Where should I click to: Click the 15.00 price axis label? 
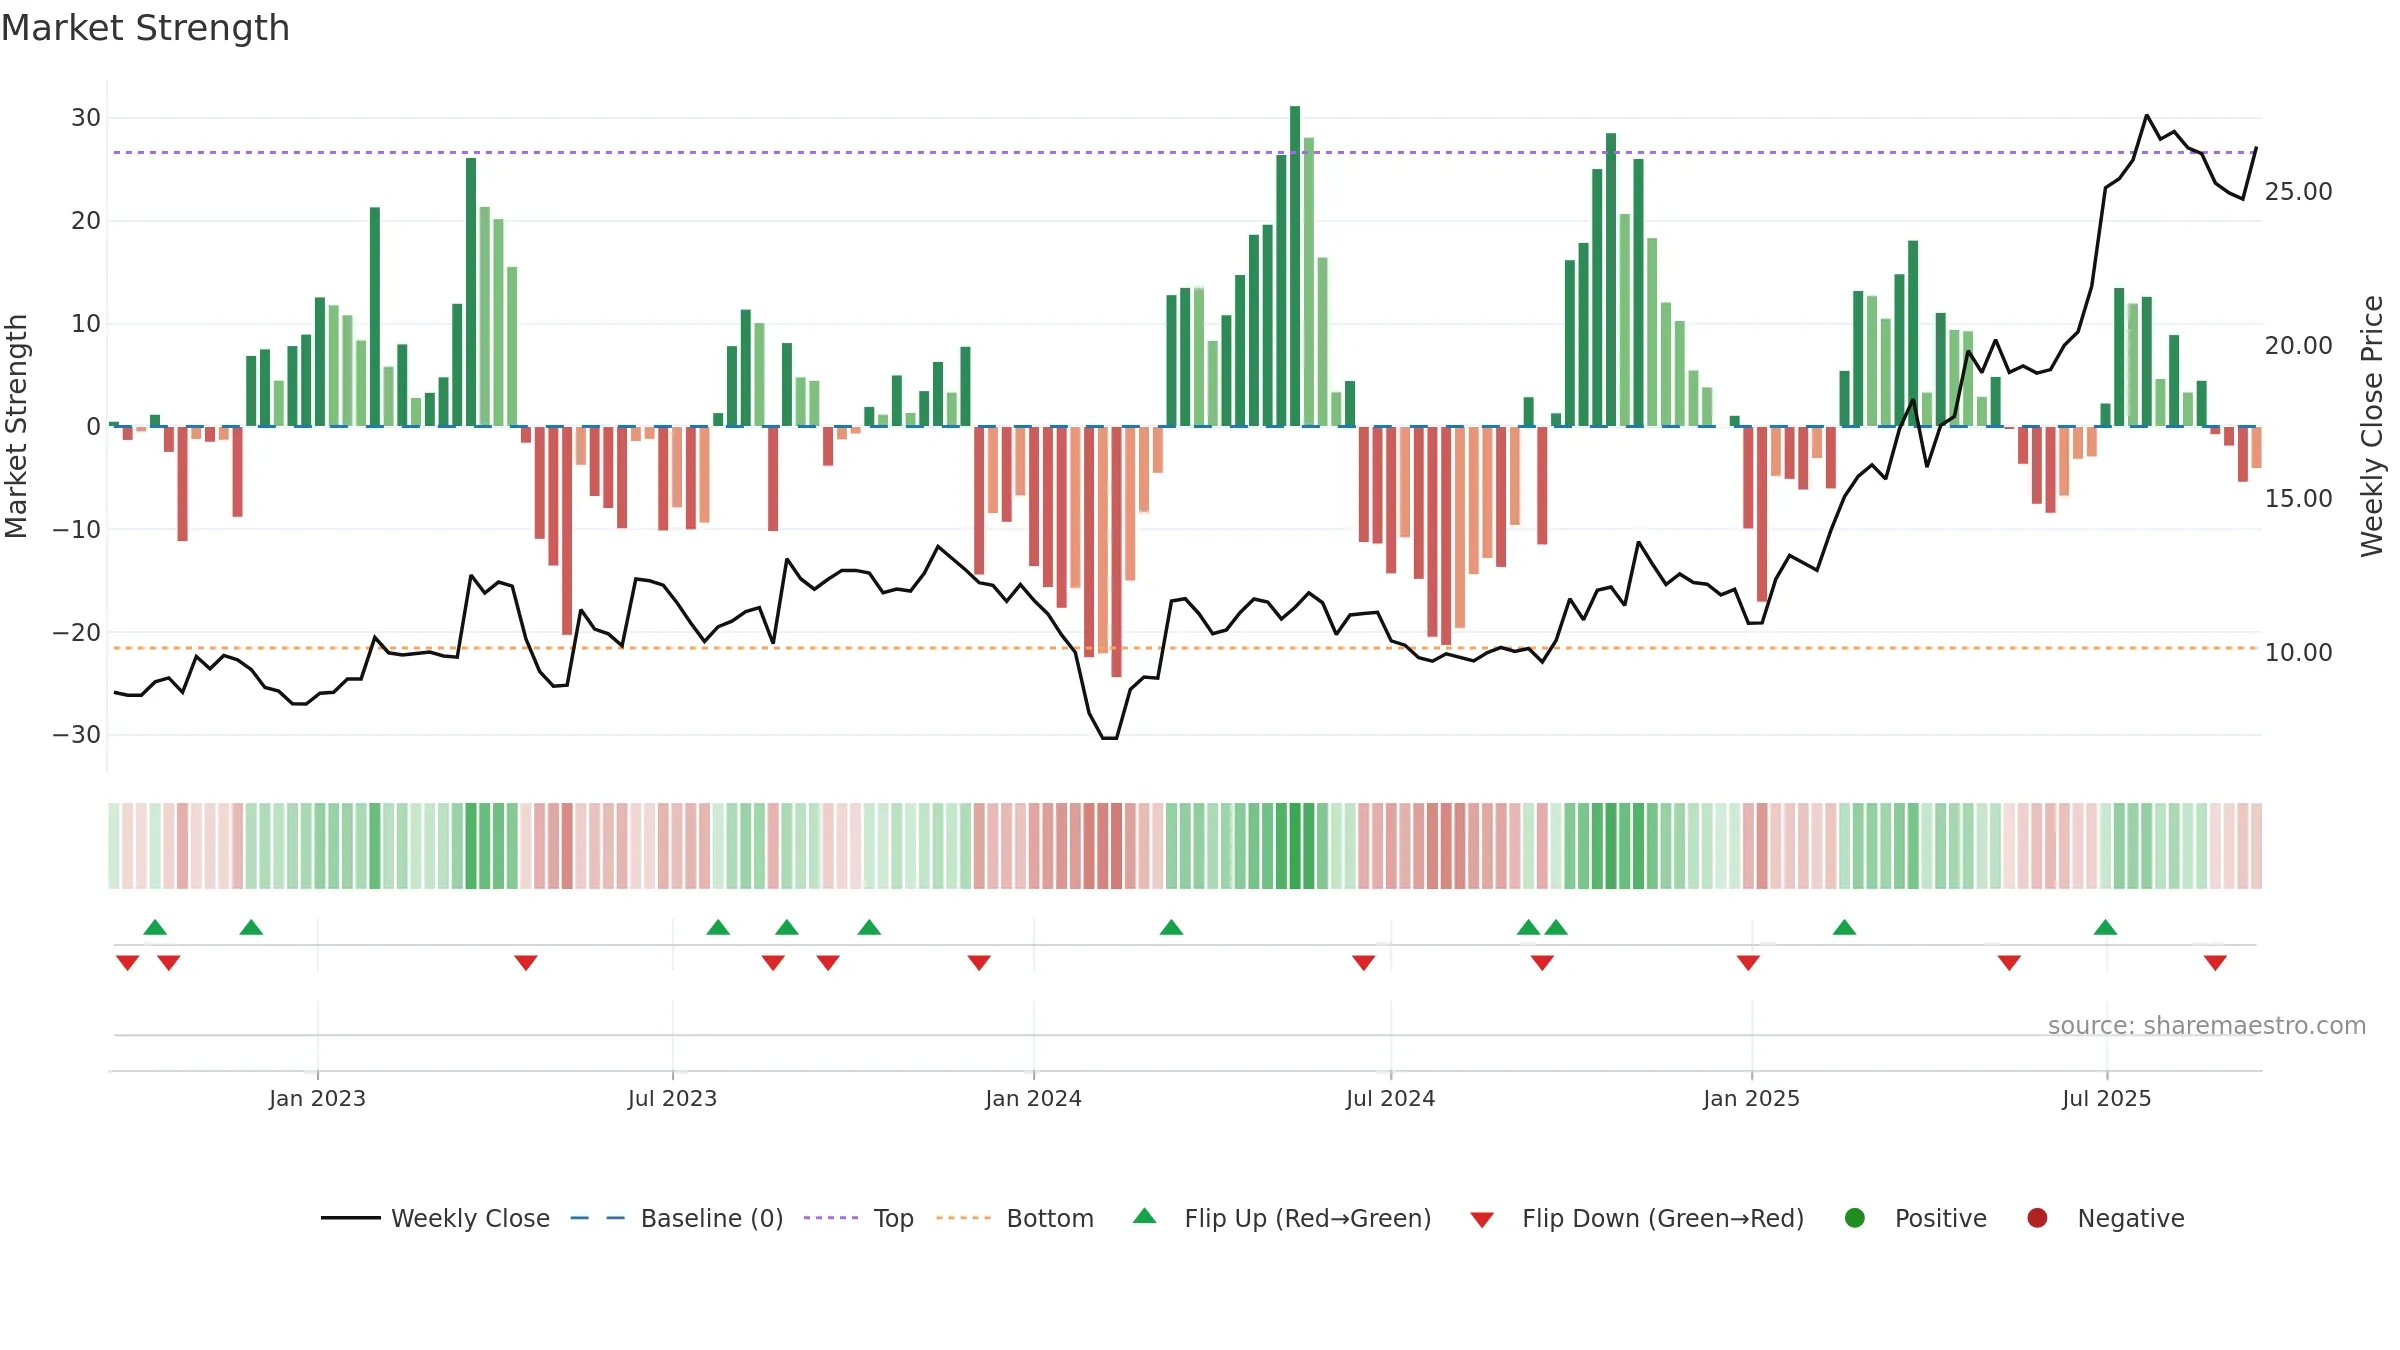click(x=2298, y=498)
